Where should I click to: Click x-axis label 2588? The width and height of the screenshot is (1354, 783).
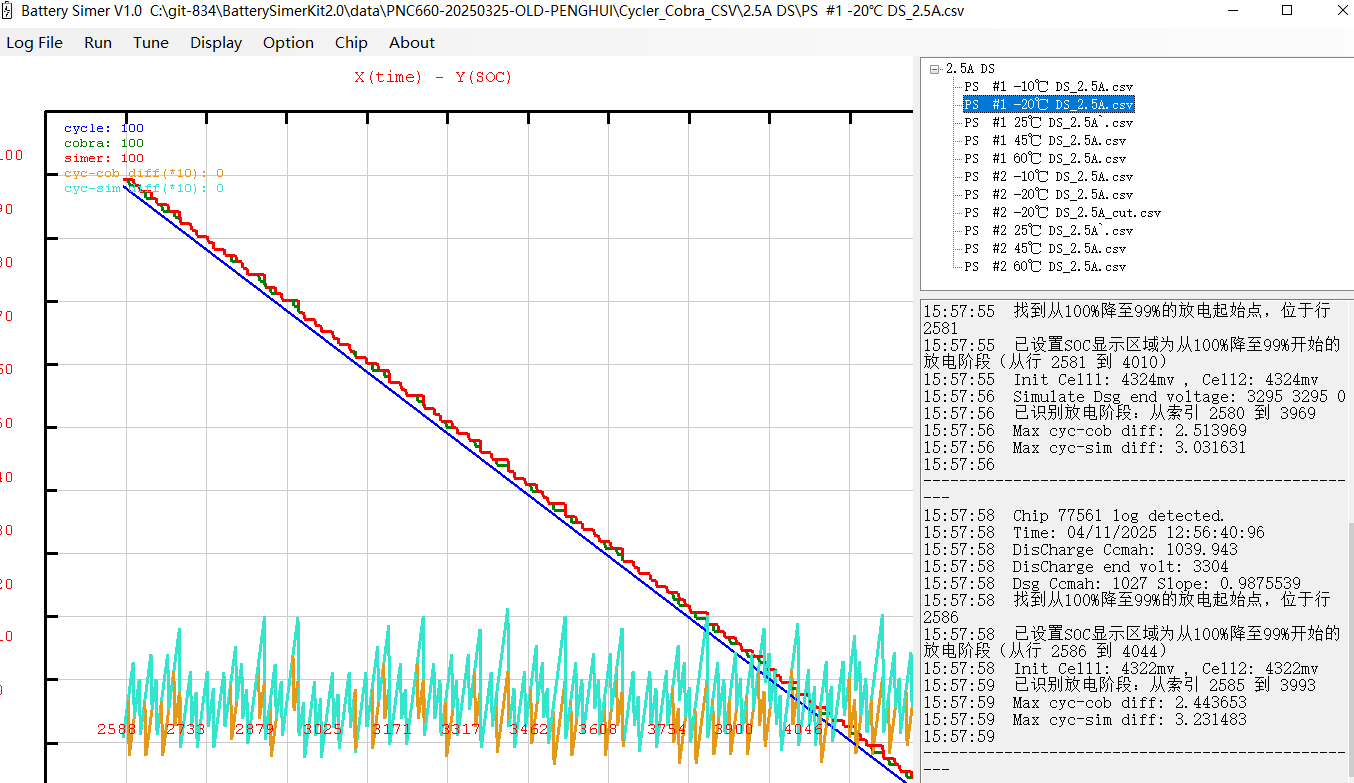(x=117, y=729)
